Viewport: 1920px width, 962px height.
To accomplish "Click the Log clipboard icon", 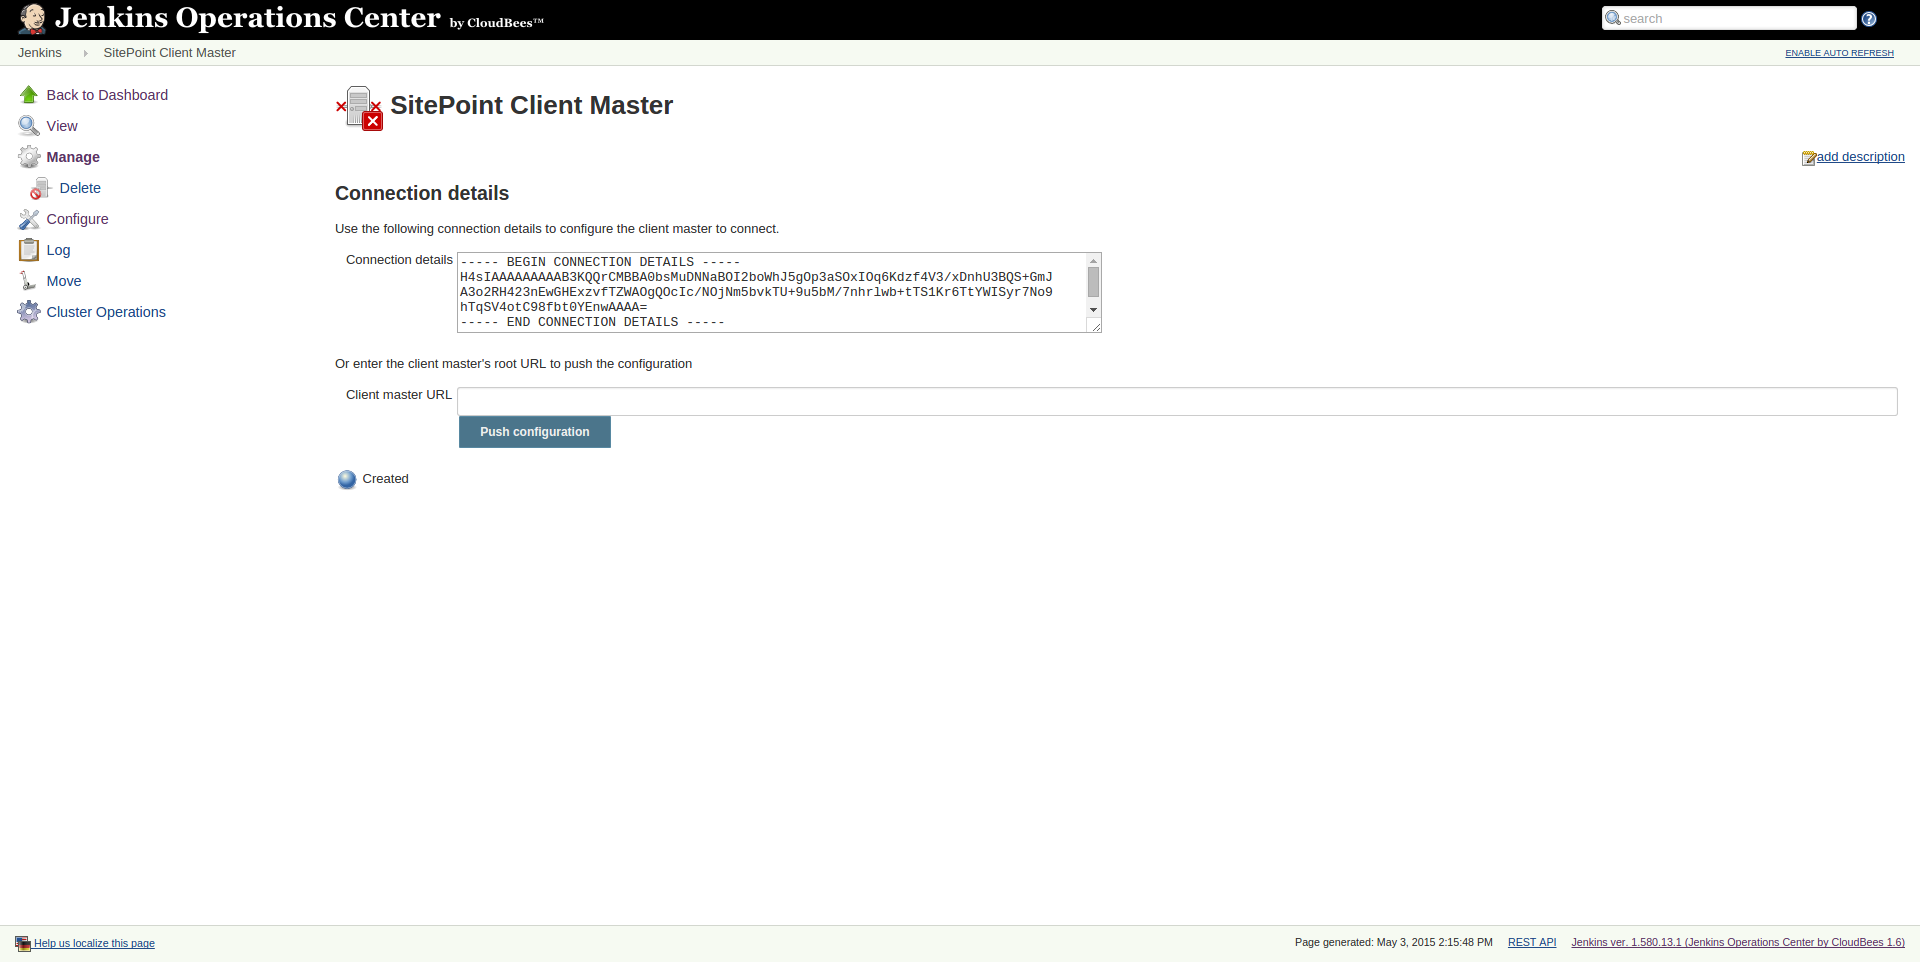I will pyautogui.click(x=29, y=250).
